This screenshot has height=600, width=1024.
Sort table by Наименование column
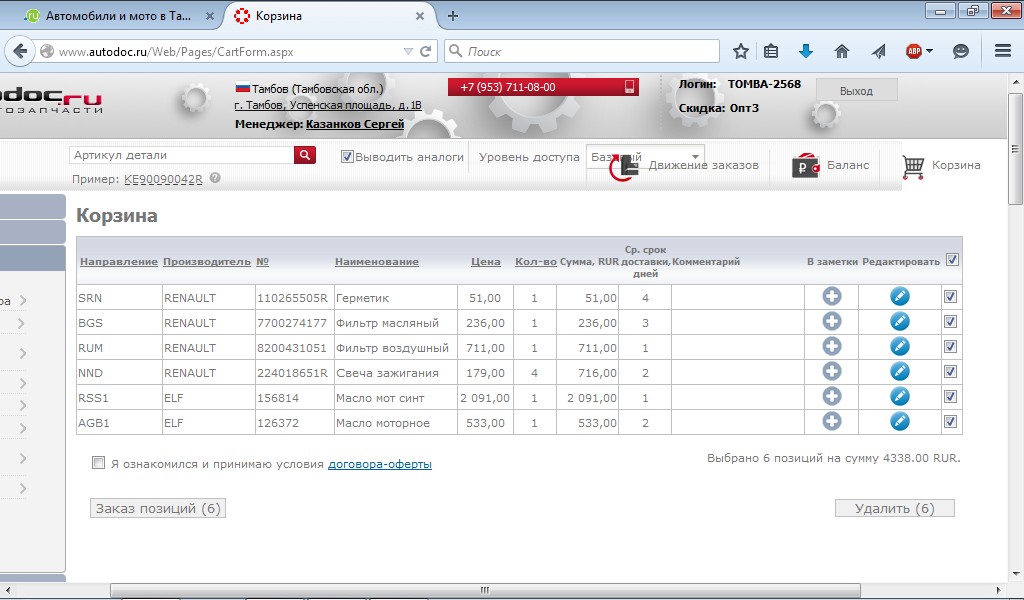click(x=377, y=262)
